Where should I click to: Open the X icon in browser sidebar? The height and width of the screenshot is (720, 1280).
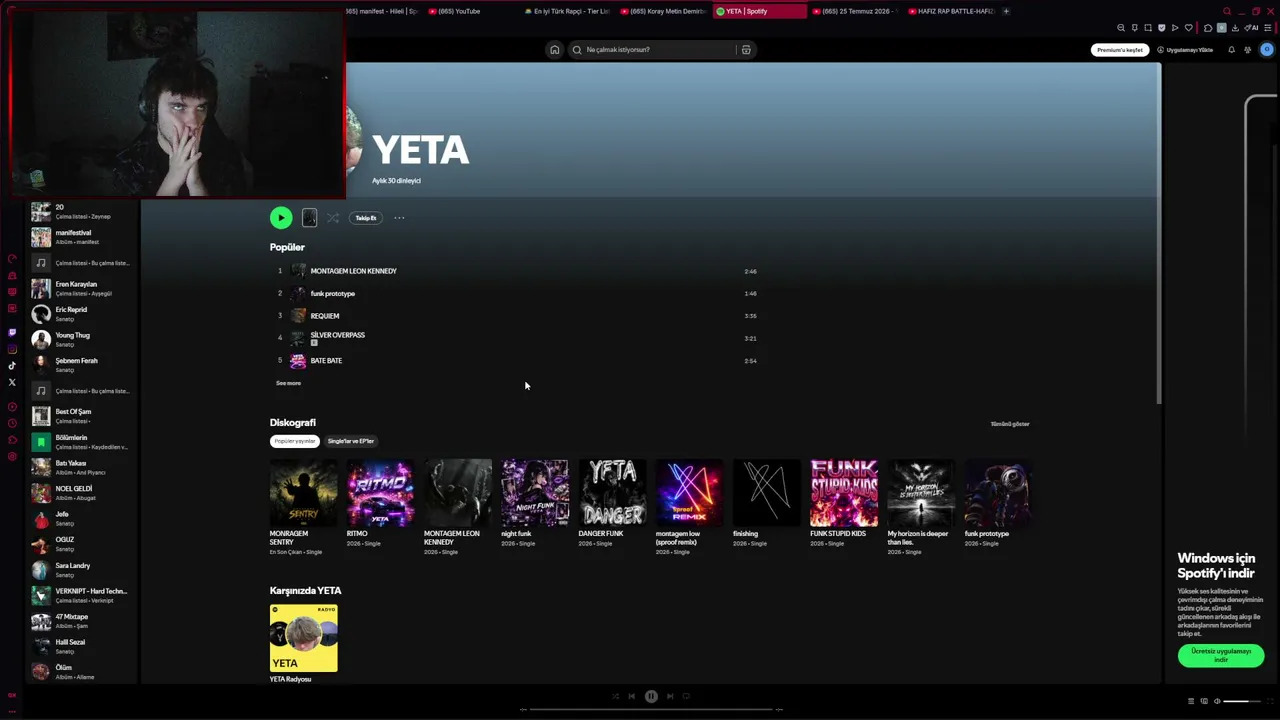tap(12, 382)
